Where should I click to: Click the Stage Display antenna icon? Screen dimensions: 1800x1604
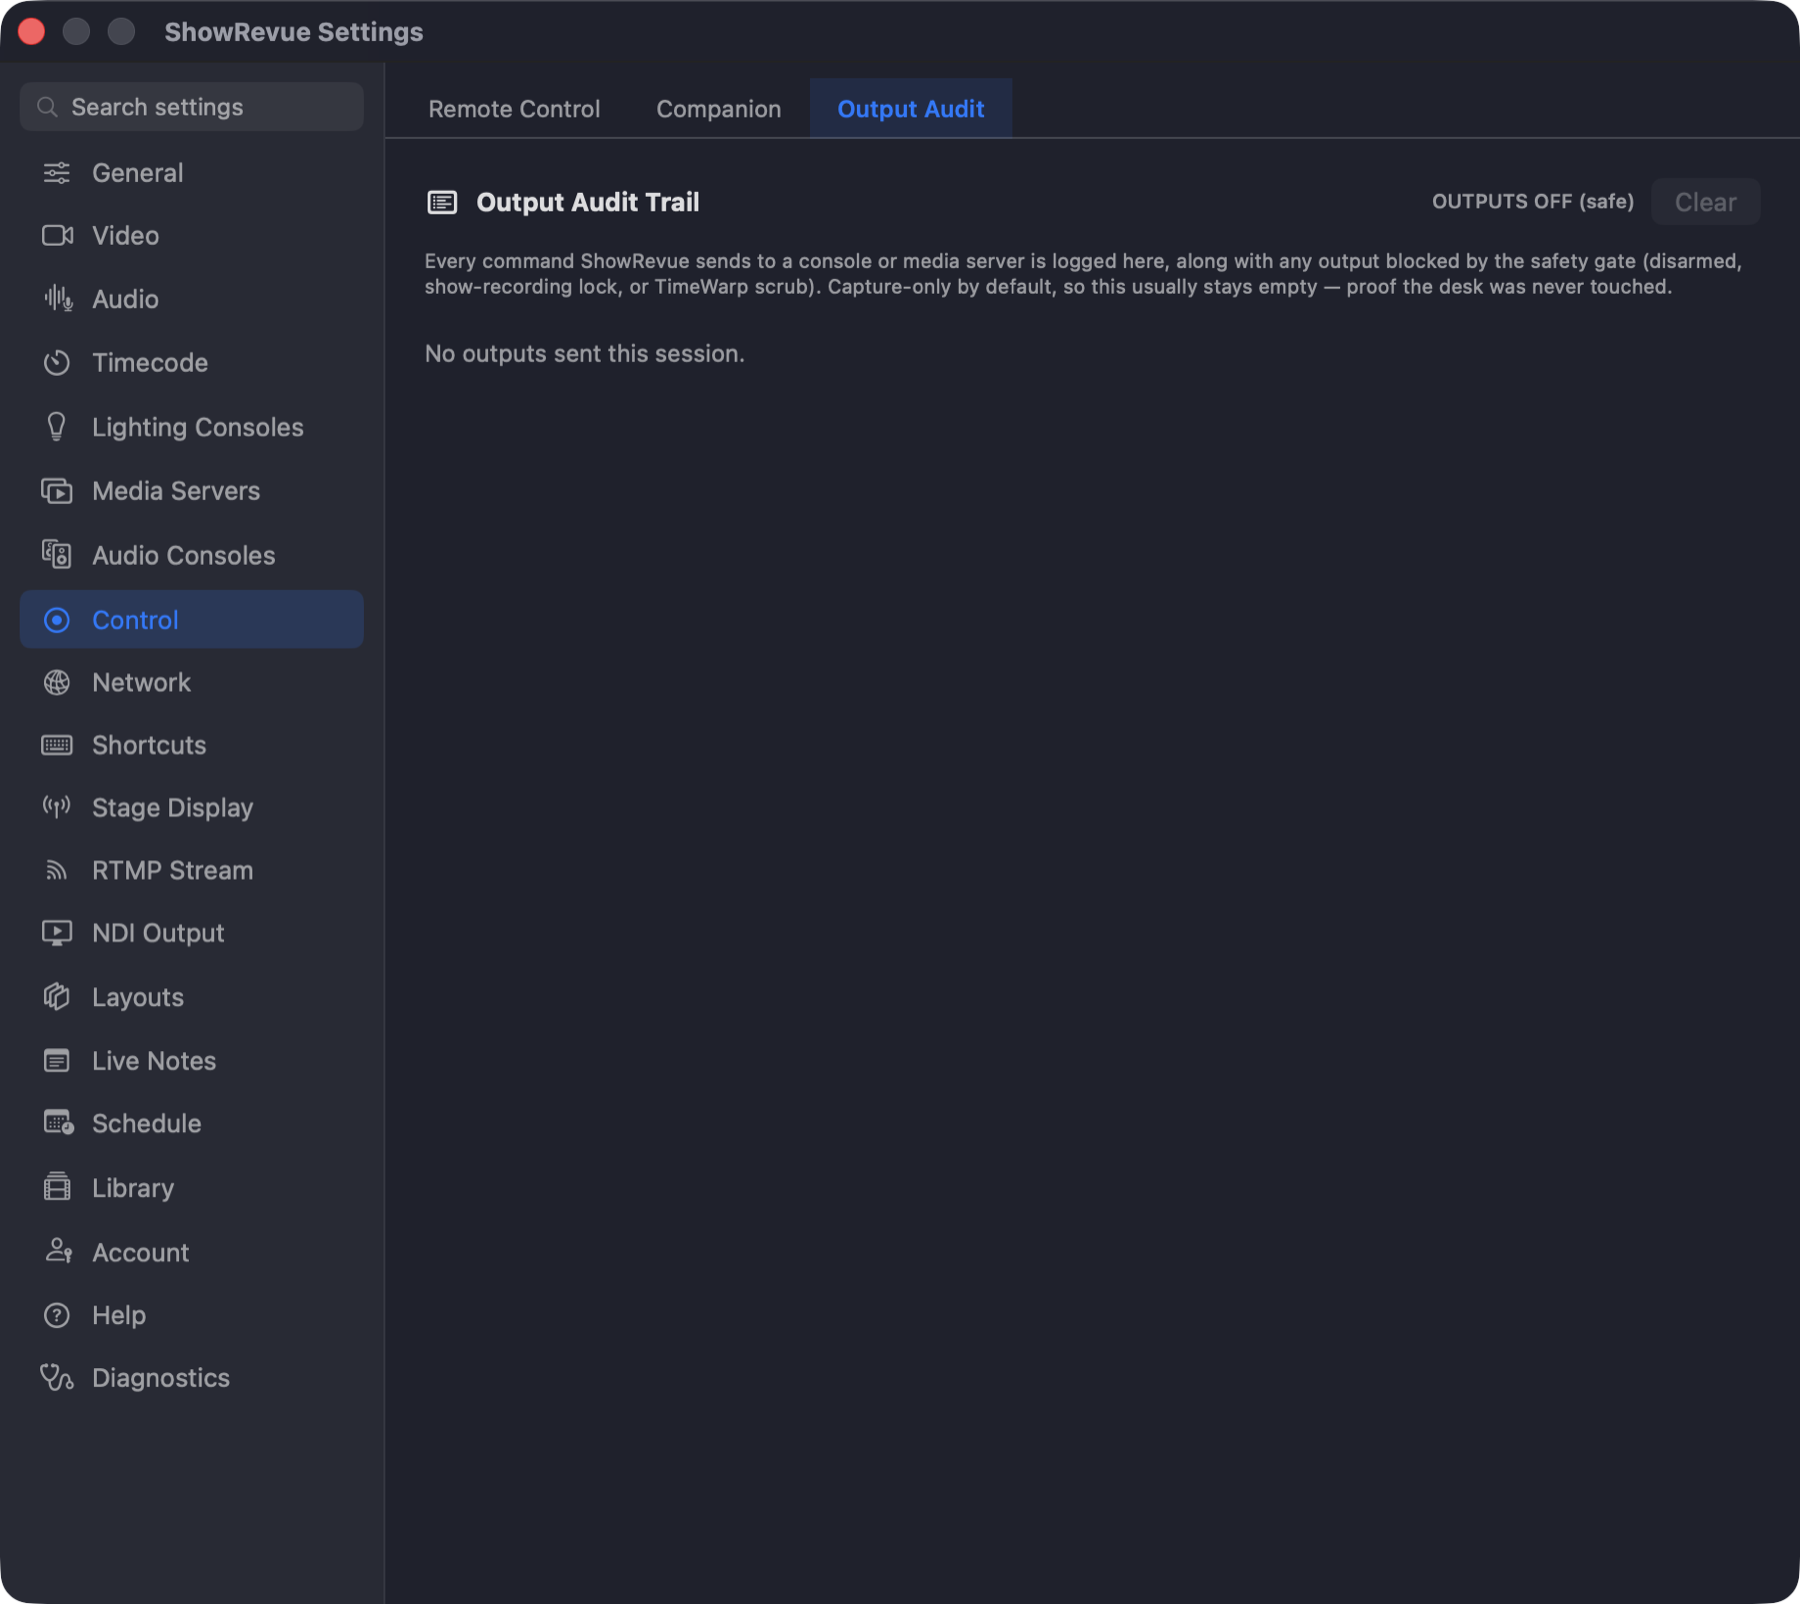pyautogui.click(x=57, y=807)
